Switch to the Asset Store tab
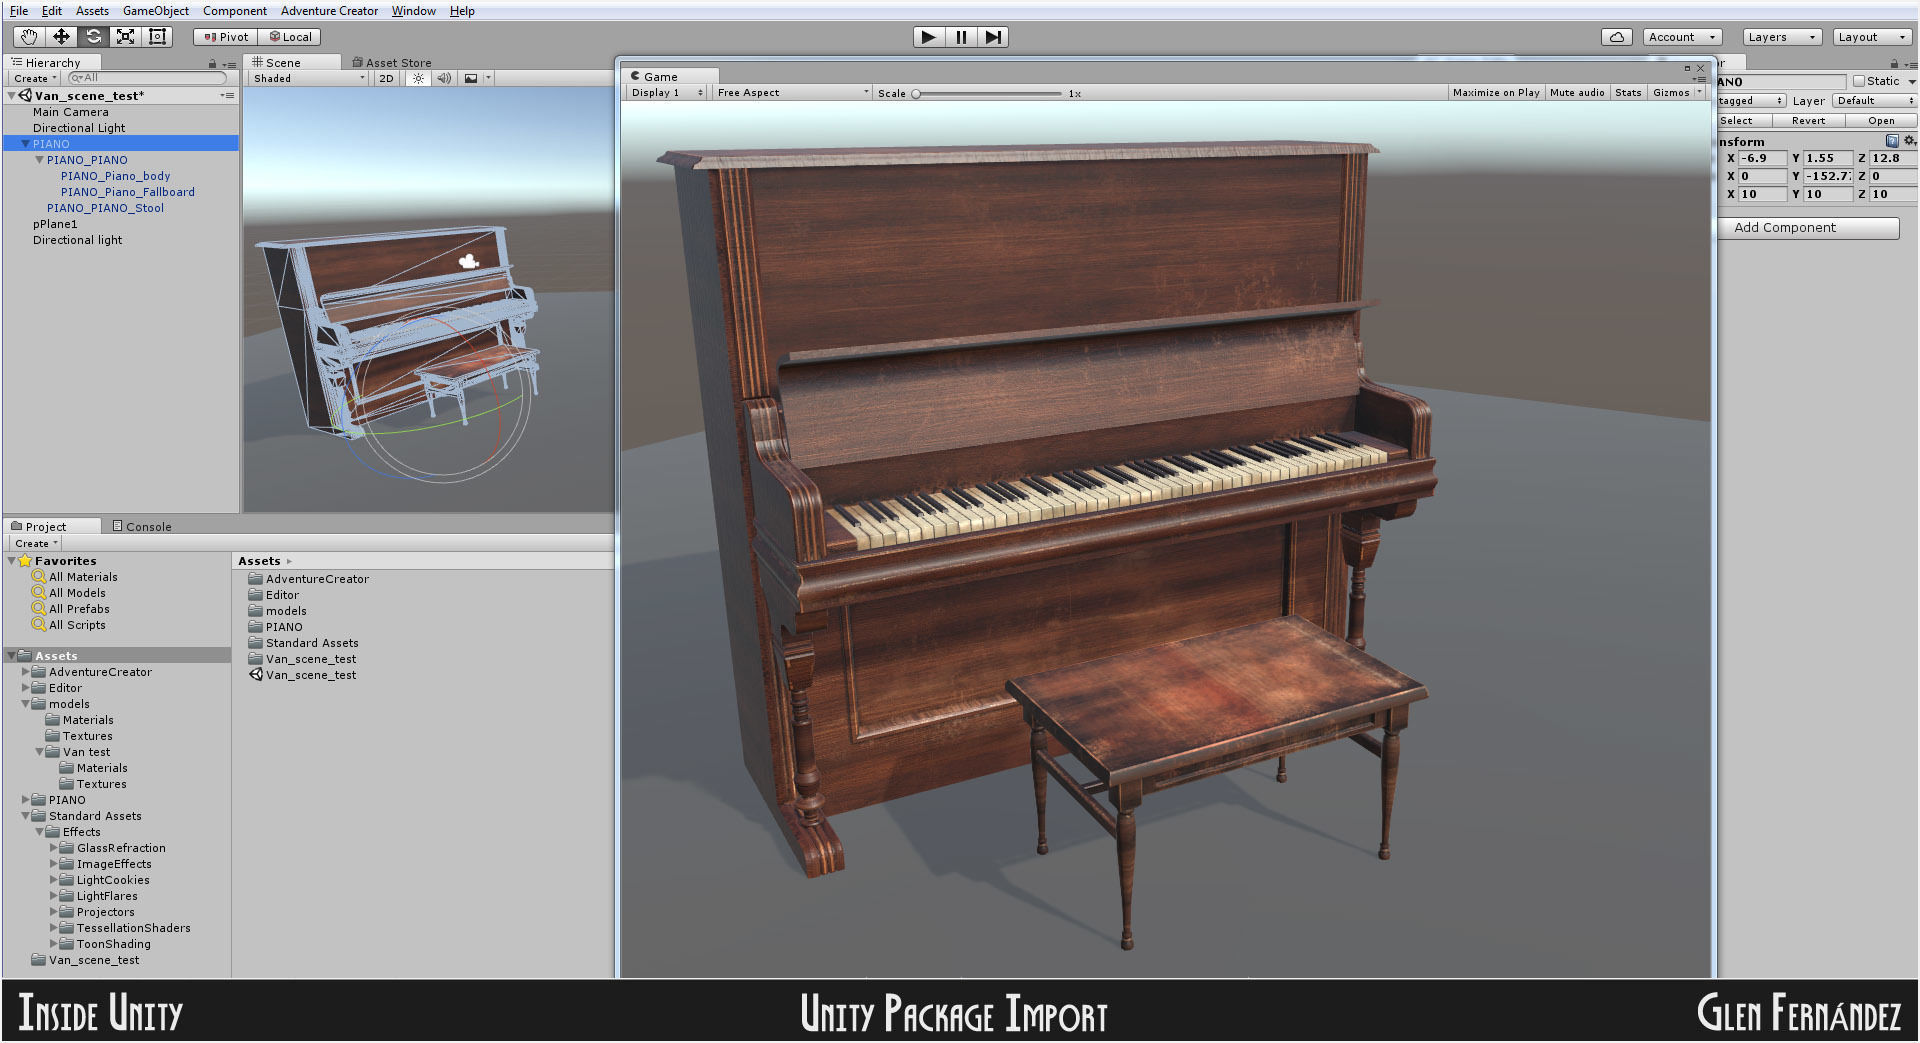This screenshot has height=1043, width=1920. [392, 63]
